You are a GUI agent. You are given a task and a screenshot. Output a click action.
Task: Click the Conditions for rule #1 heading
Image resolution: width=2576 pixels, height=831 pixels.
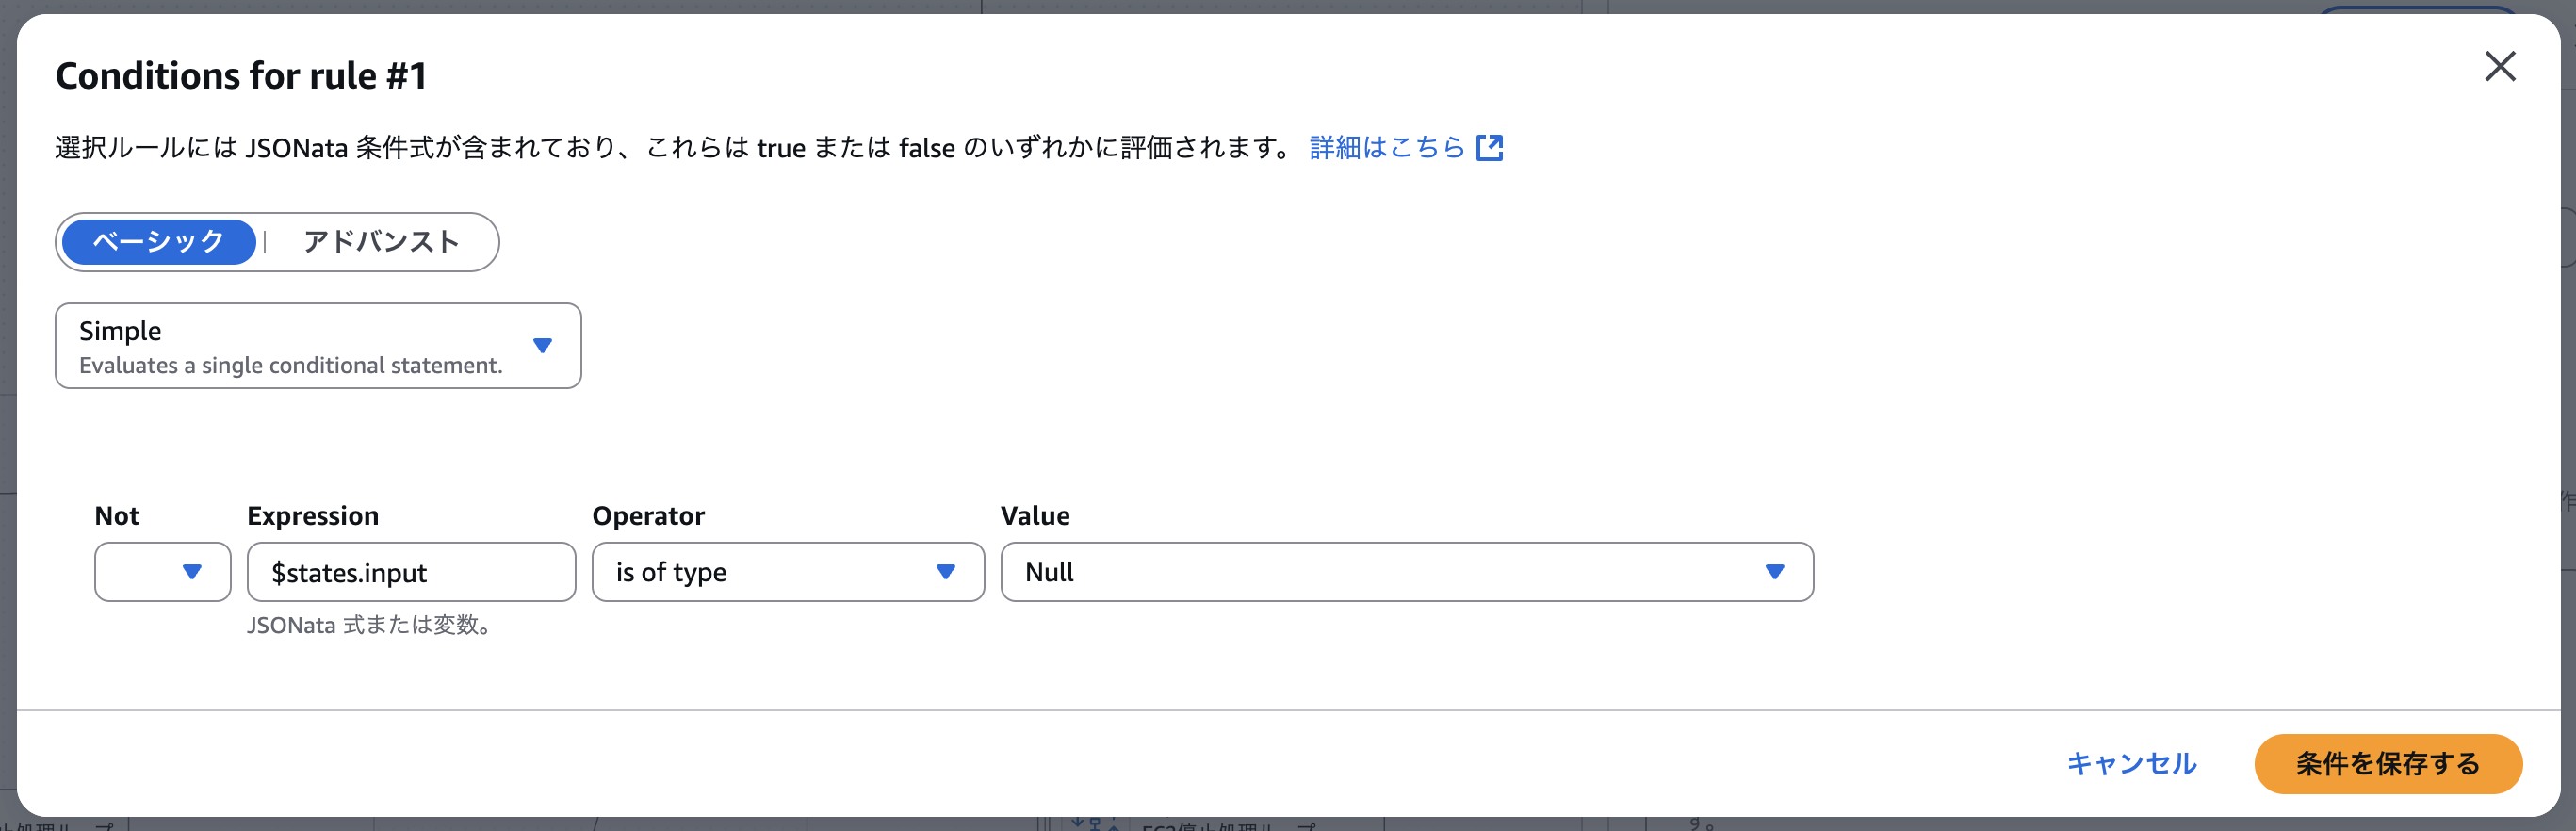(241, 76)
